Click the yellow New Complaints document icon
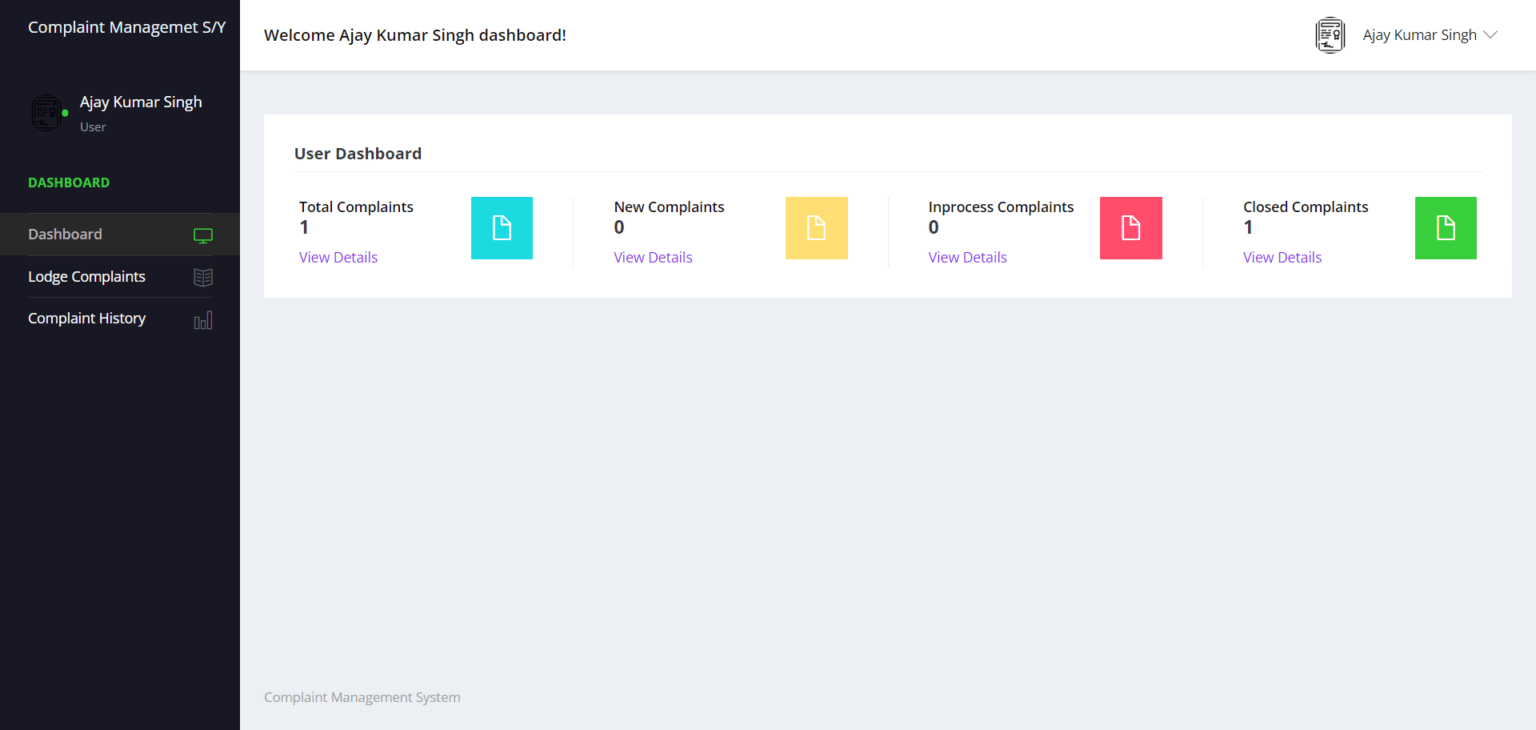This screenshot has width=1536, height=730. pos(816,228)
